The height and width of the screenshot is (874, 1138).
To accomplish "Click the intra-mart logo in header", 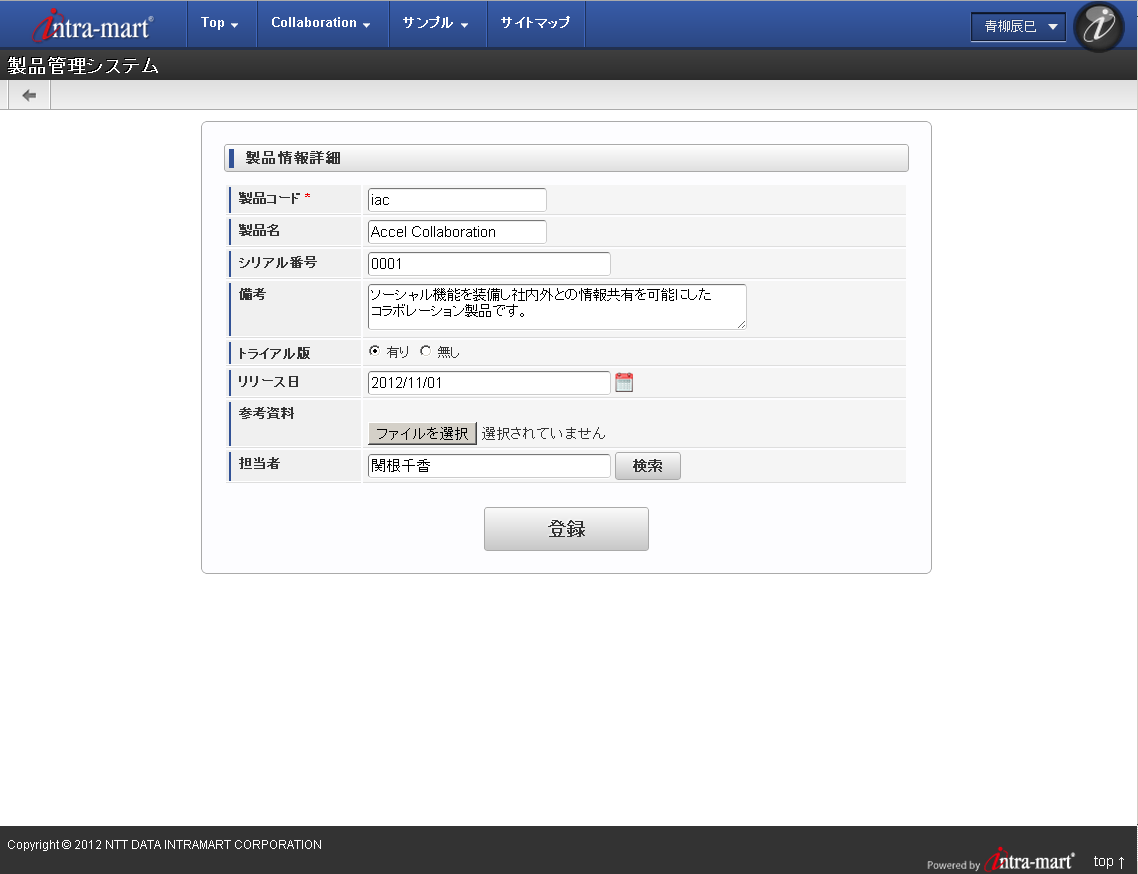I will tap(92, 25).
